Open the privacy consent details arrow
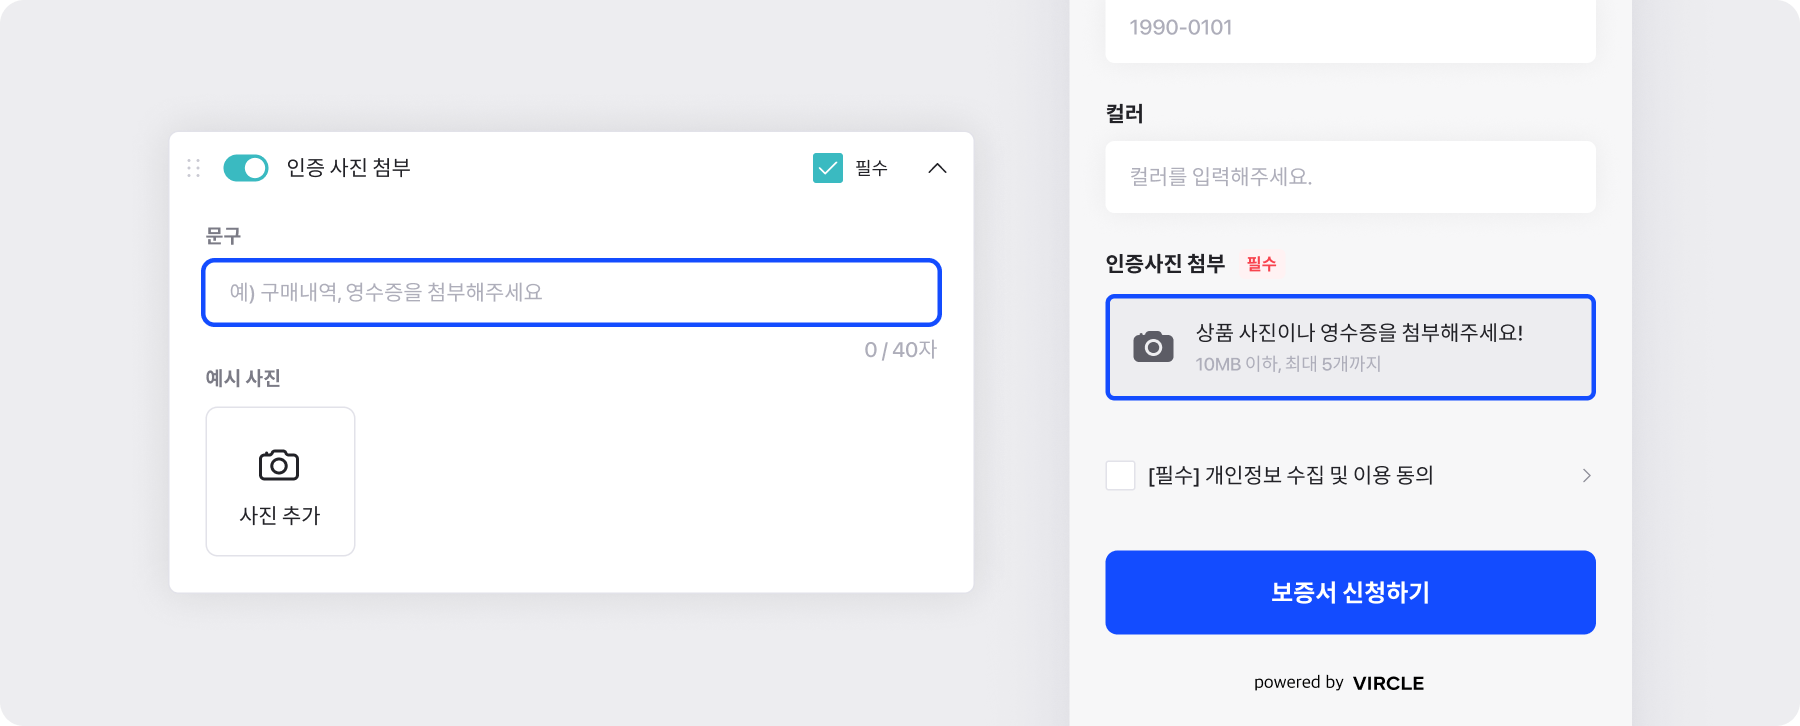This screenshot has width=1800, height=726. [1586, 475]
